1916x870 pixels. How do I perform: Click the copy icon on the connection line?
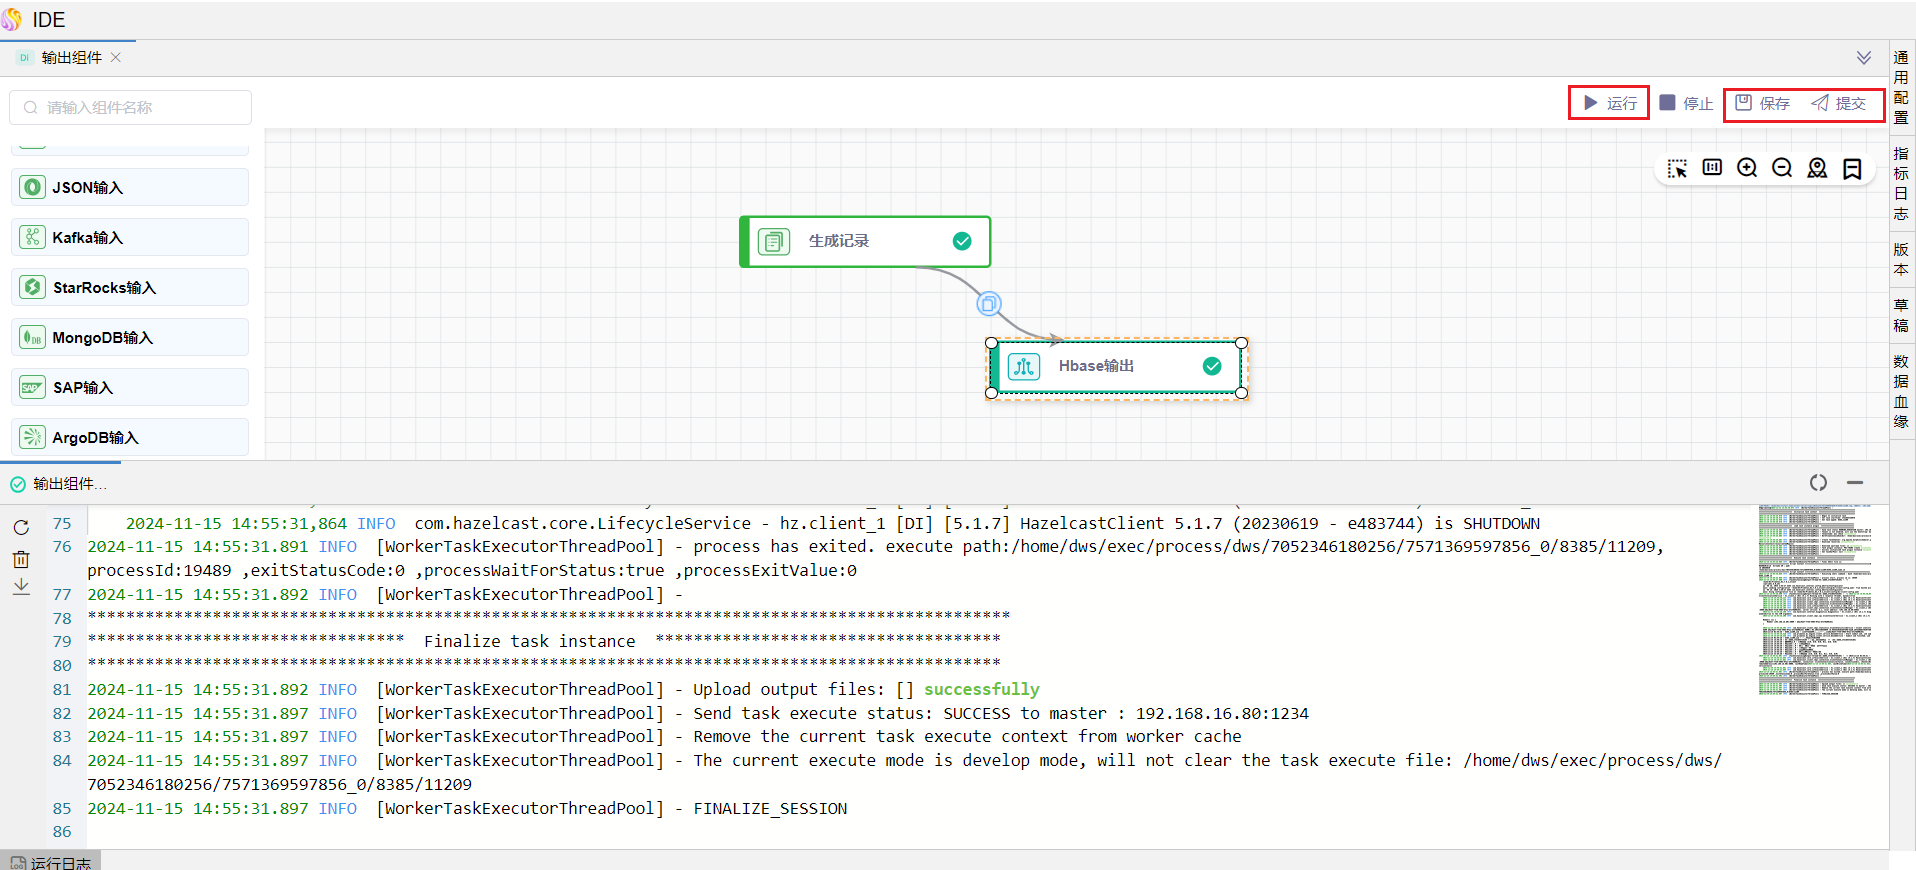(988, 304)
